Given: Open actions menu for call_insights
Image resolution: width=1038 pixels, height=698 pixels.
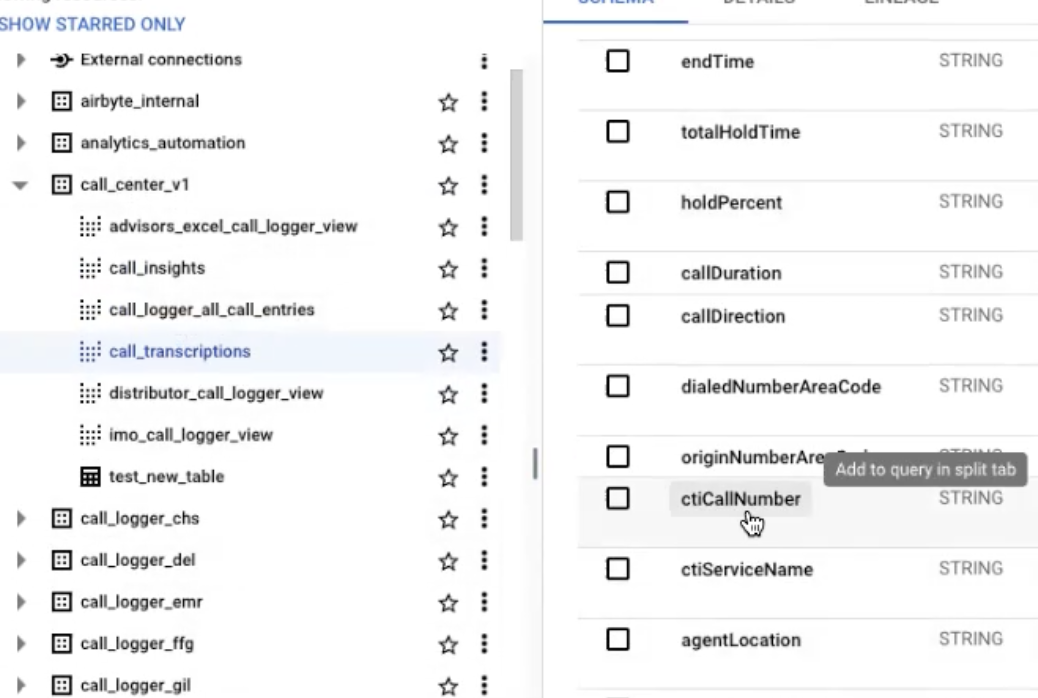Looking at the screenshot, I should 484,268.
